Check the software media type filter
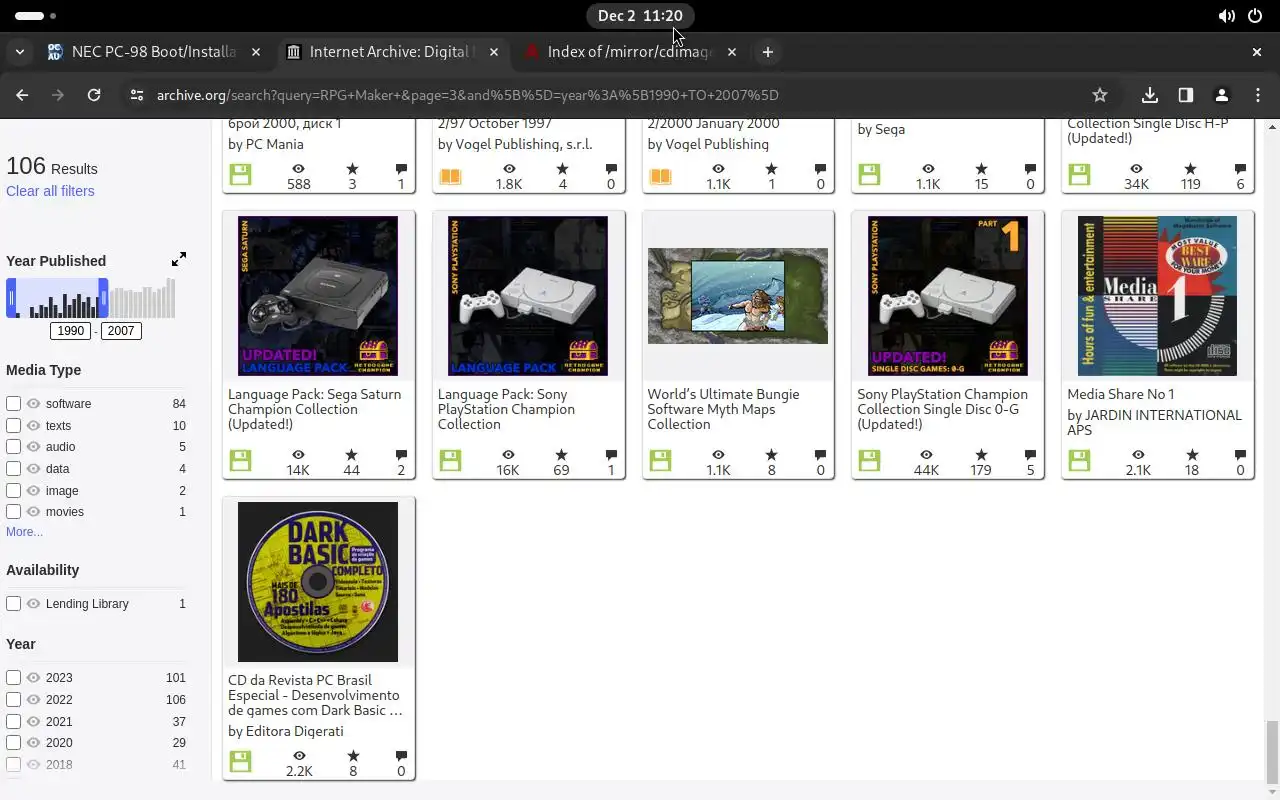Viewport: 1280px width, 800px height. [14, 404]
